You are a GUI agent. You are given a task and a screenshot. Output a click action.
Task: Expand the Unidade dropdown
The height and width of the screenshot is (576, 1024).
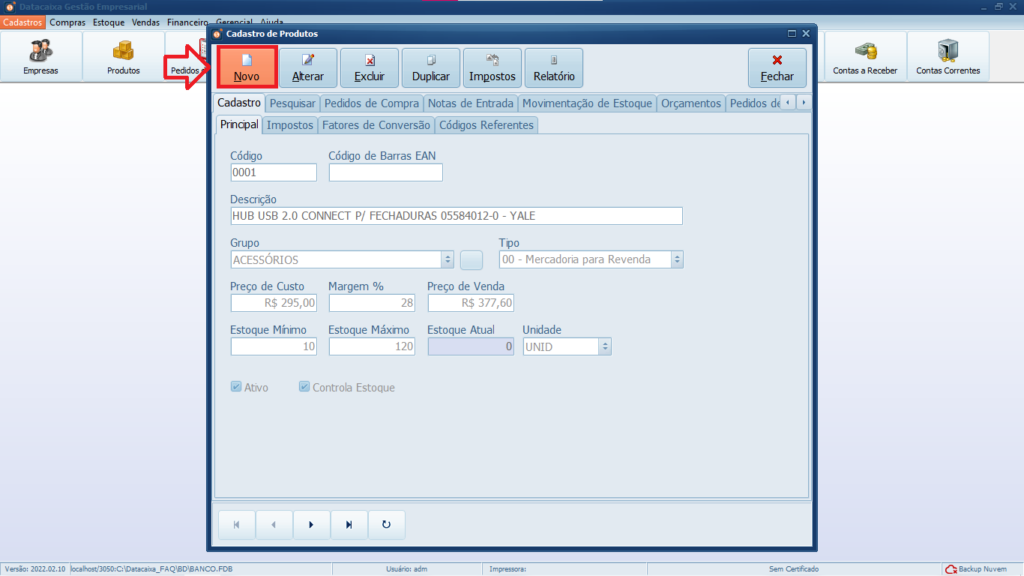(605, 347)
